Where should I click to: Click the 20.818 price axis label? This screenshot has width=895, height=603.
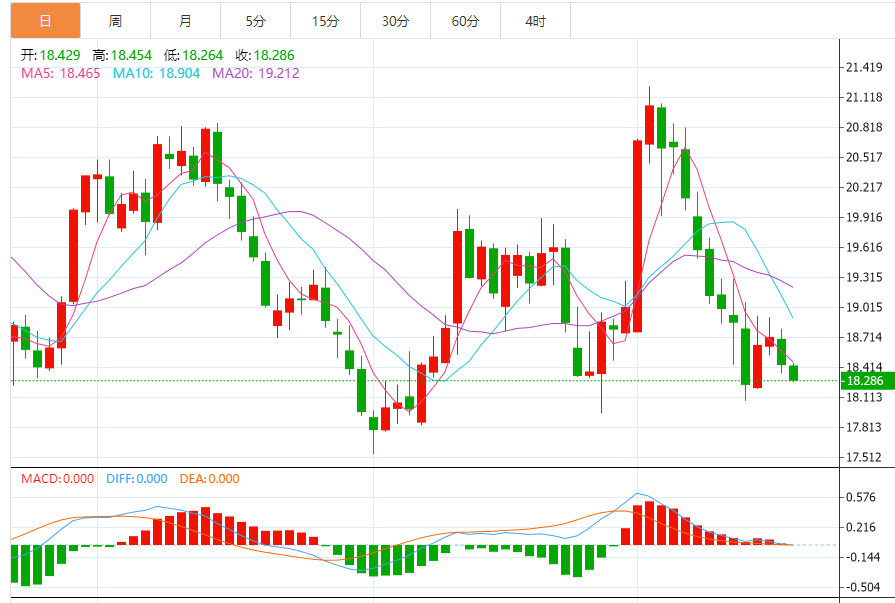[864, 127]
